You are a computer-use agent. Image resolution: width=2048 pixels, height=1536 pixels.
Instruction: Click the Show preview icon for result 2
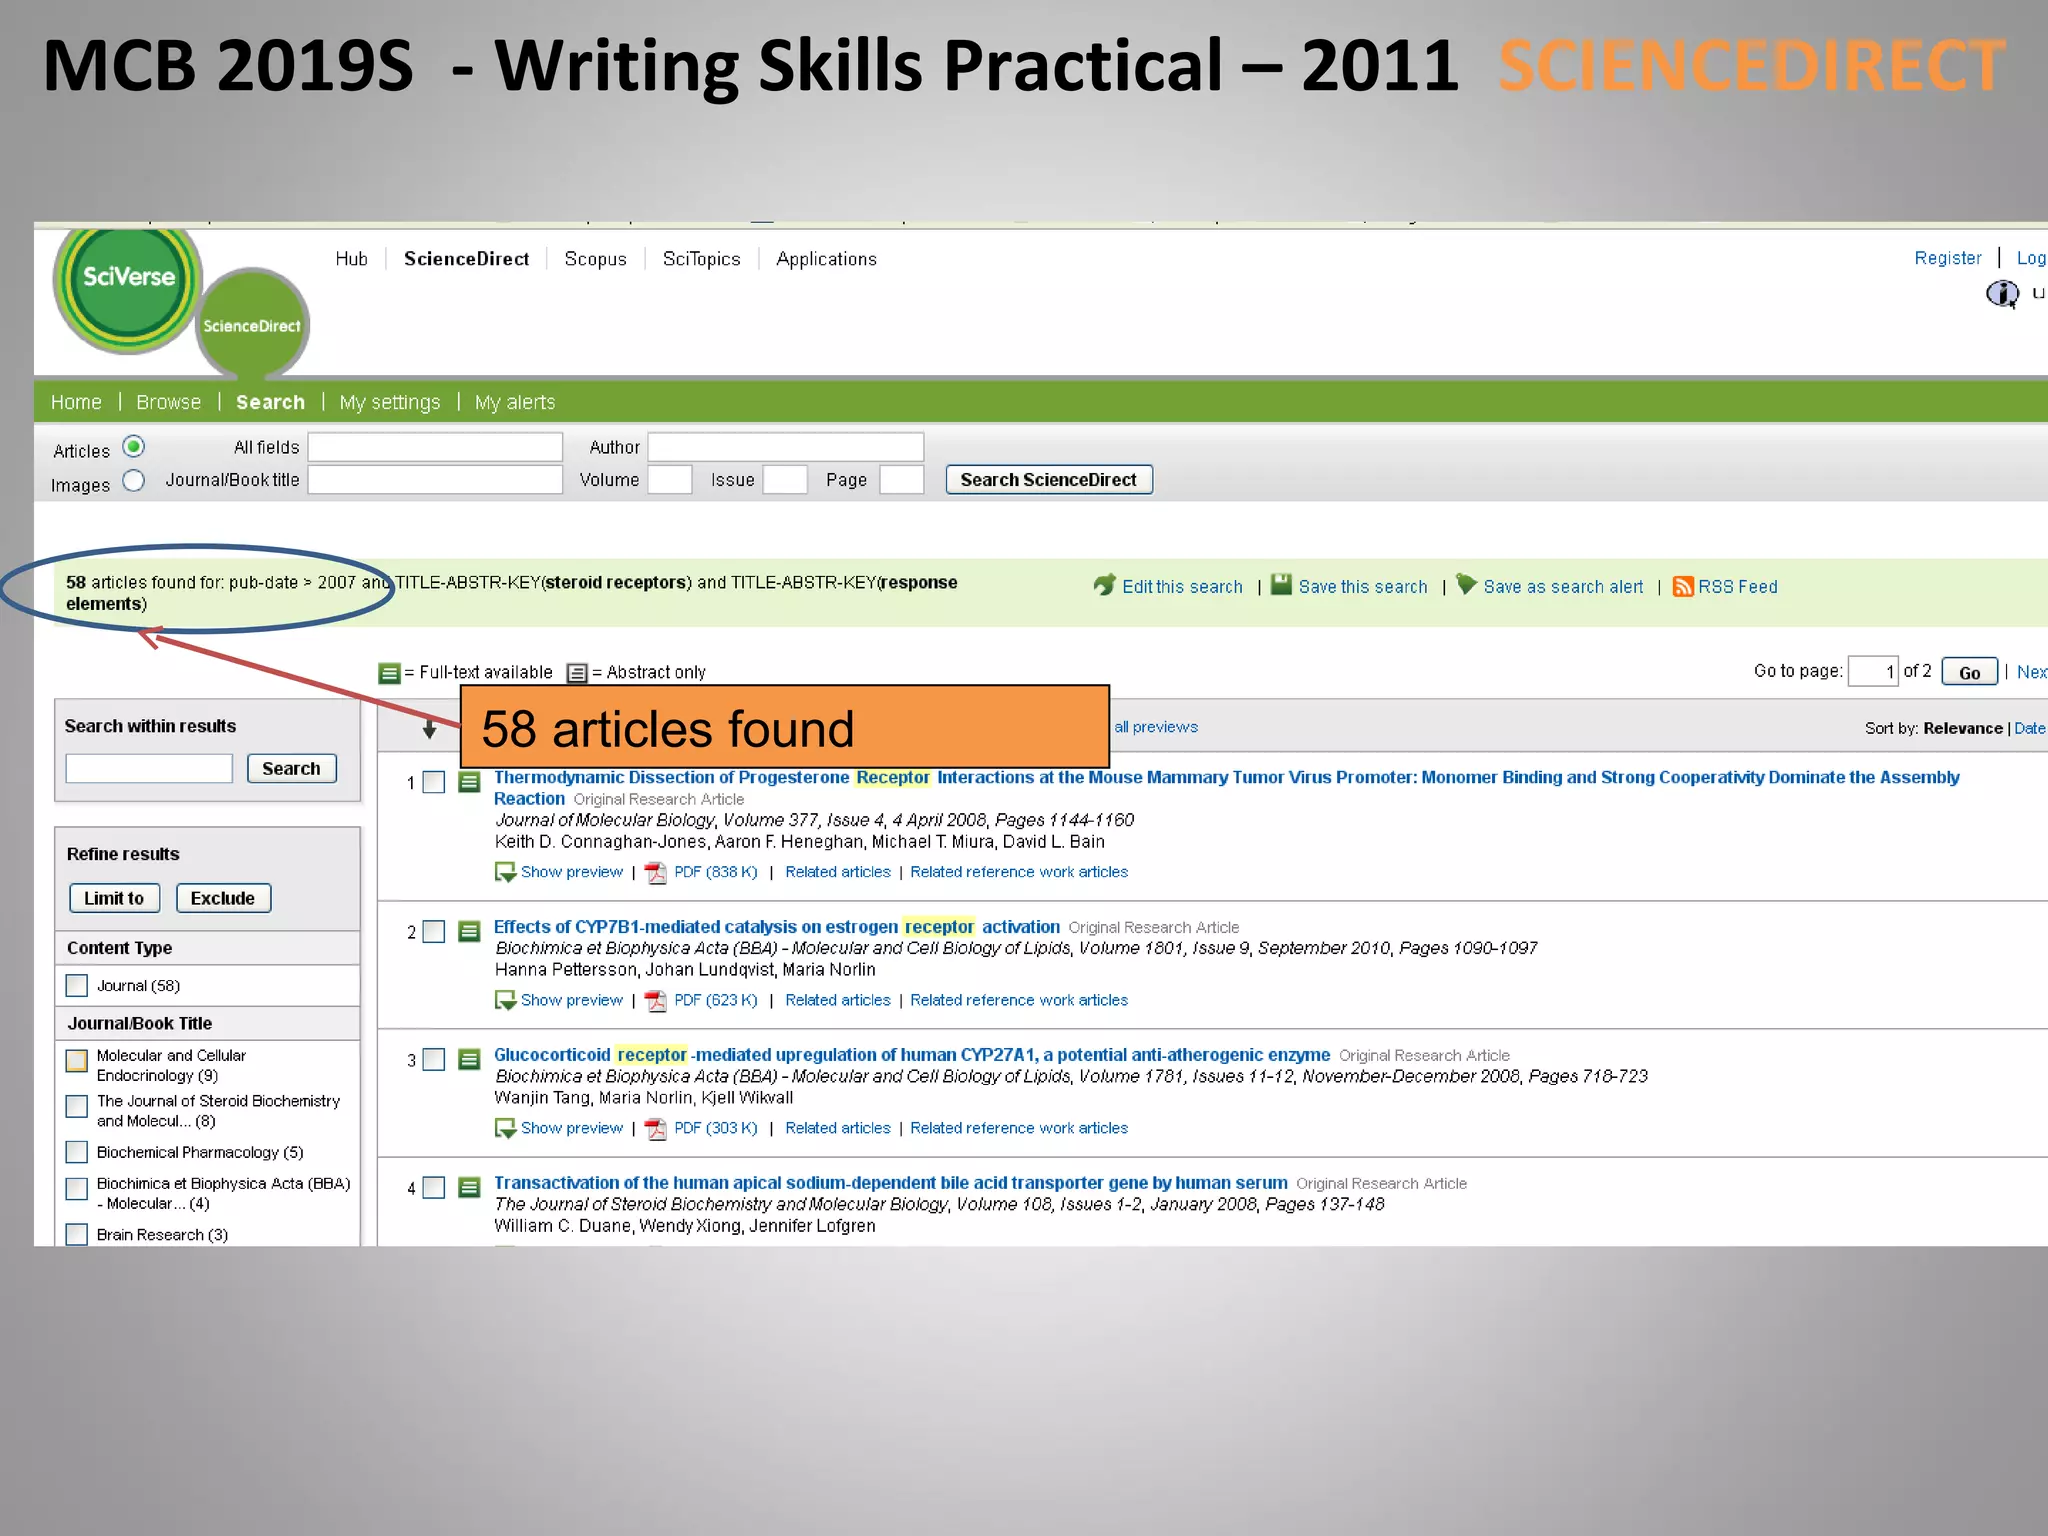point(505,1001)
